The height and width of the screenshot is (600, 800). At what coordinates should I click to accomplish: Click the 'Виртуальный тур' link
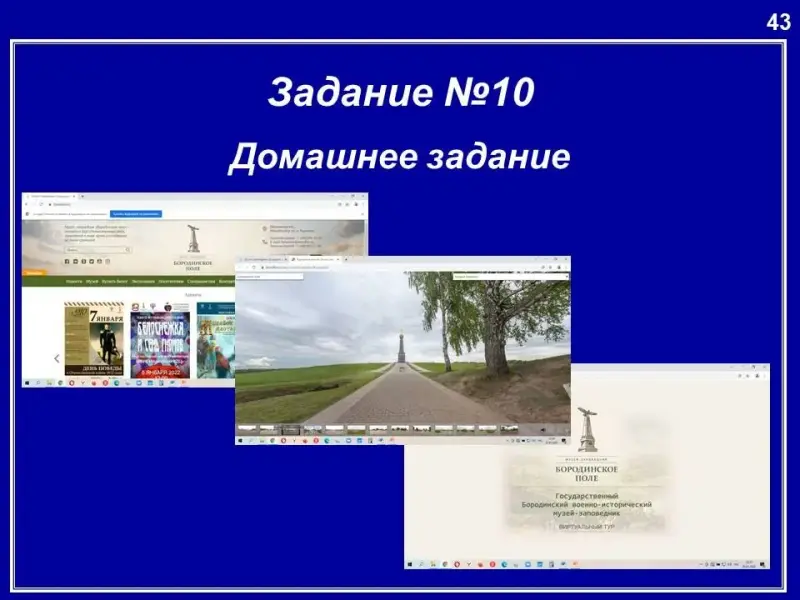(587, 525)
